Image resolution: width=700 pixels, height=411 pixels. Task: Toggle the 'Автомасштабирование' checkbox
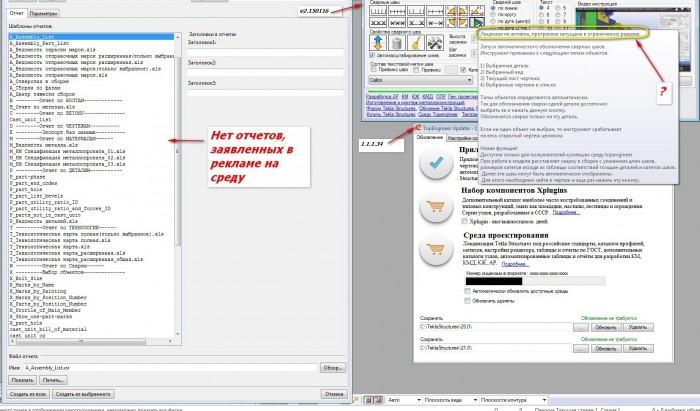(x=372, y=55)
